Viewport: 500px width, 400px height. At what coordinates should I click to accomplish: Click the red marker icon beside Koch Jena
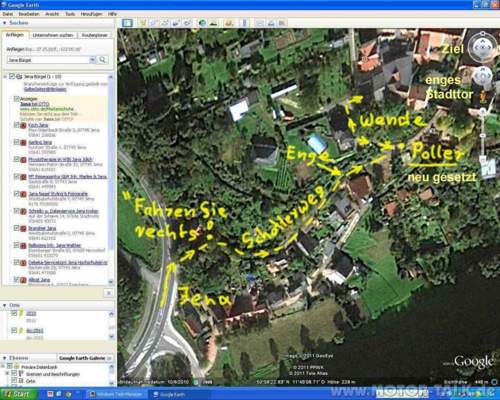[23, 125]
